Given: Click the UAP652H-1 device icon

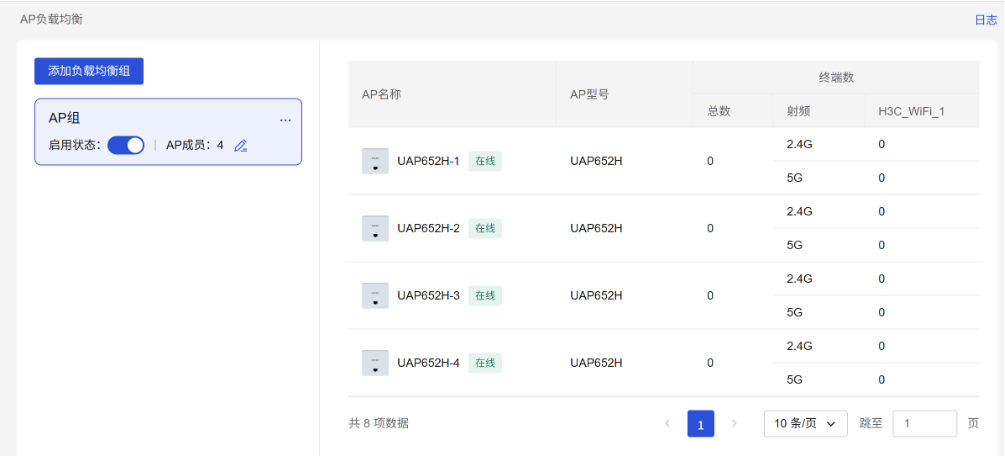Looking at the screenshot, I should (x=375, y=161).
